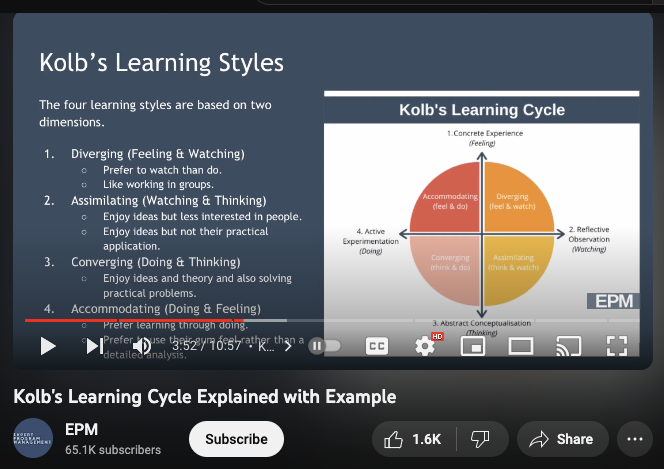The width and height of the screenshot is (664, 469).
Task: Open the more actions three-dot menu
Action: [635, 439]
